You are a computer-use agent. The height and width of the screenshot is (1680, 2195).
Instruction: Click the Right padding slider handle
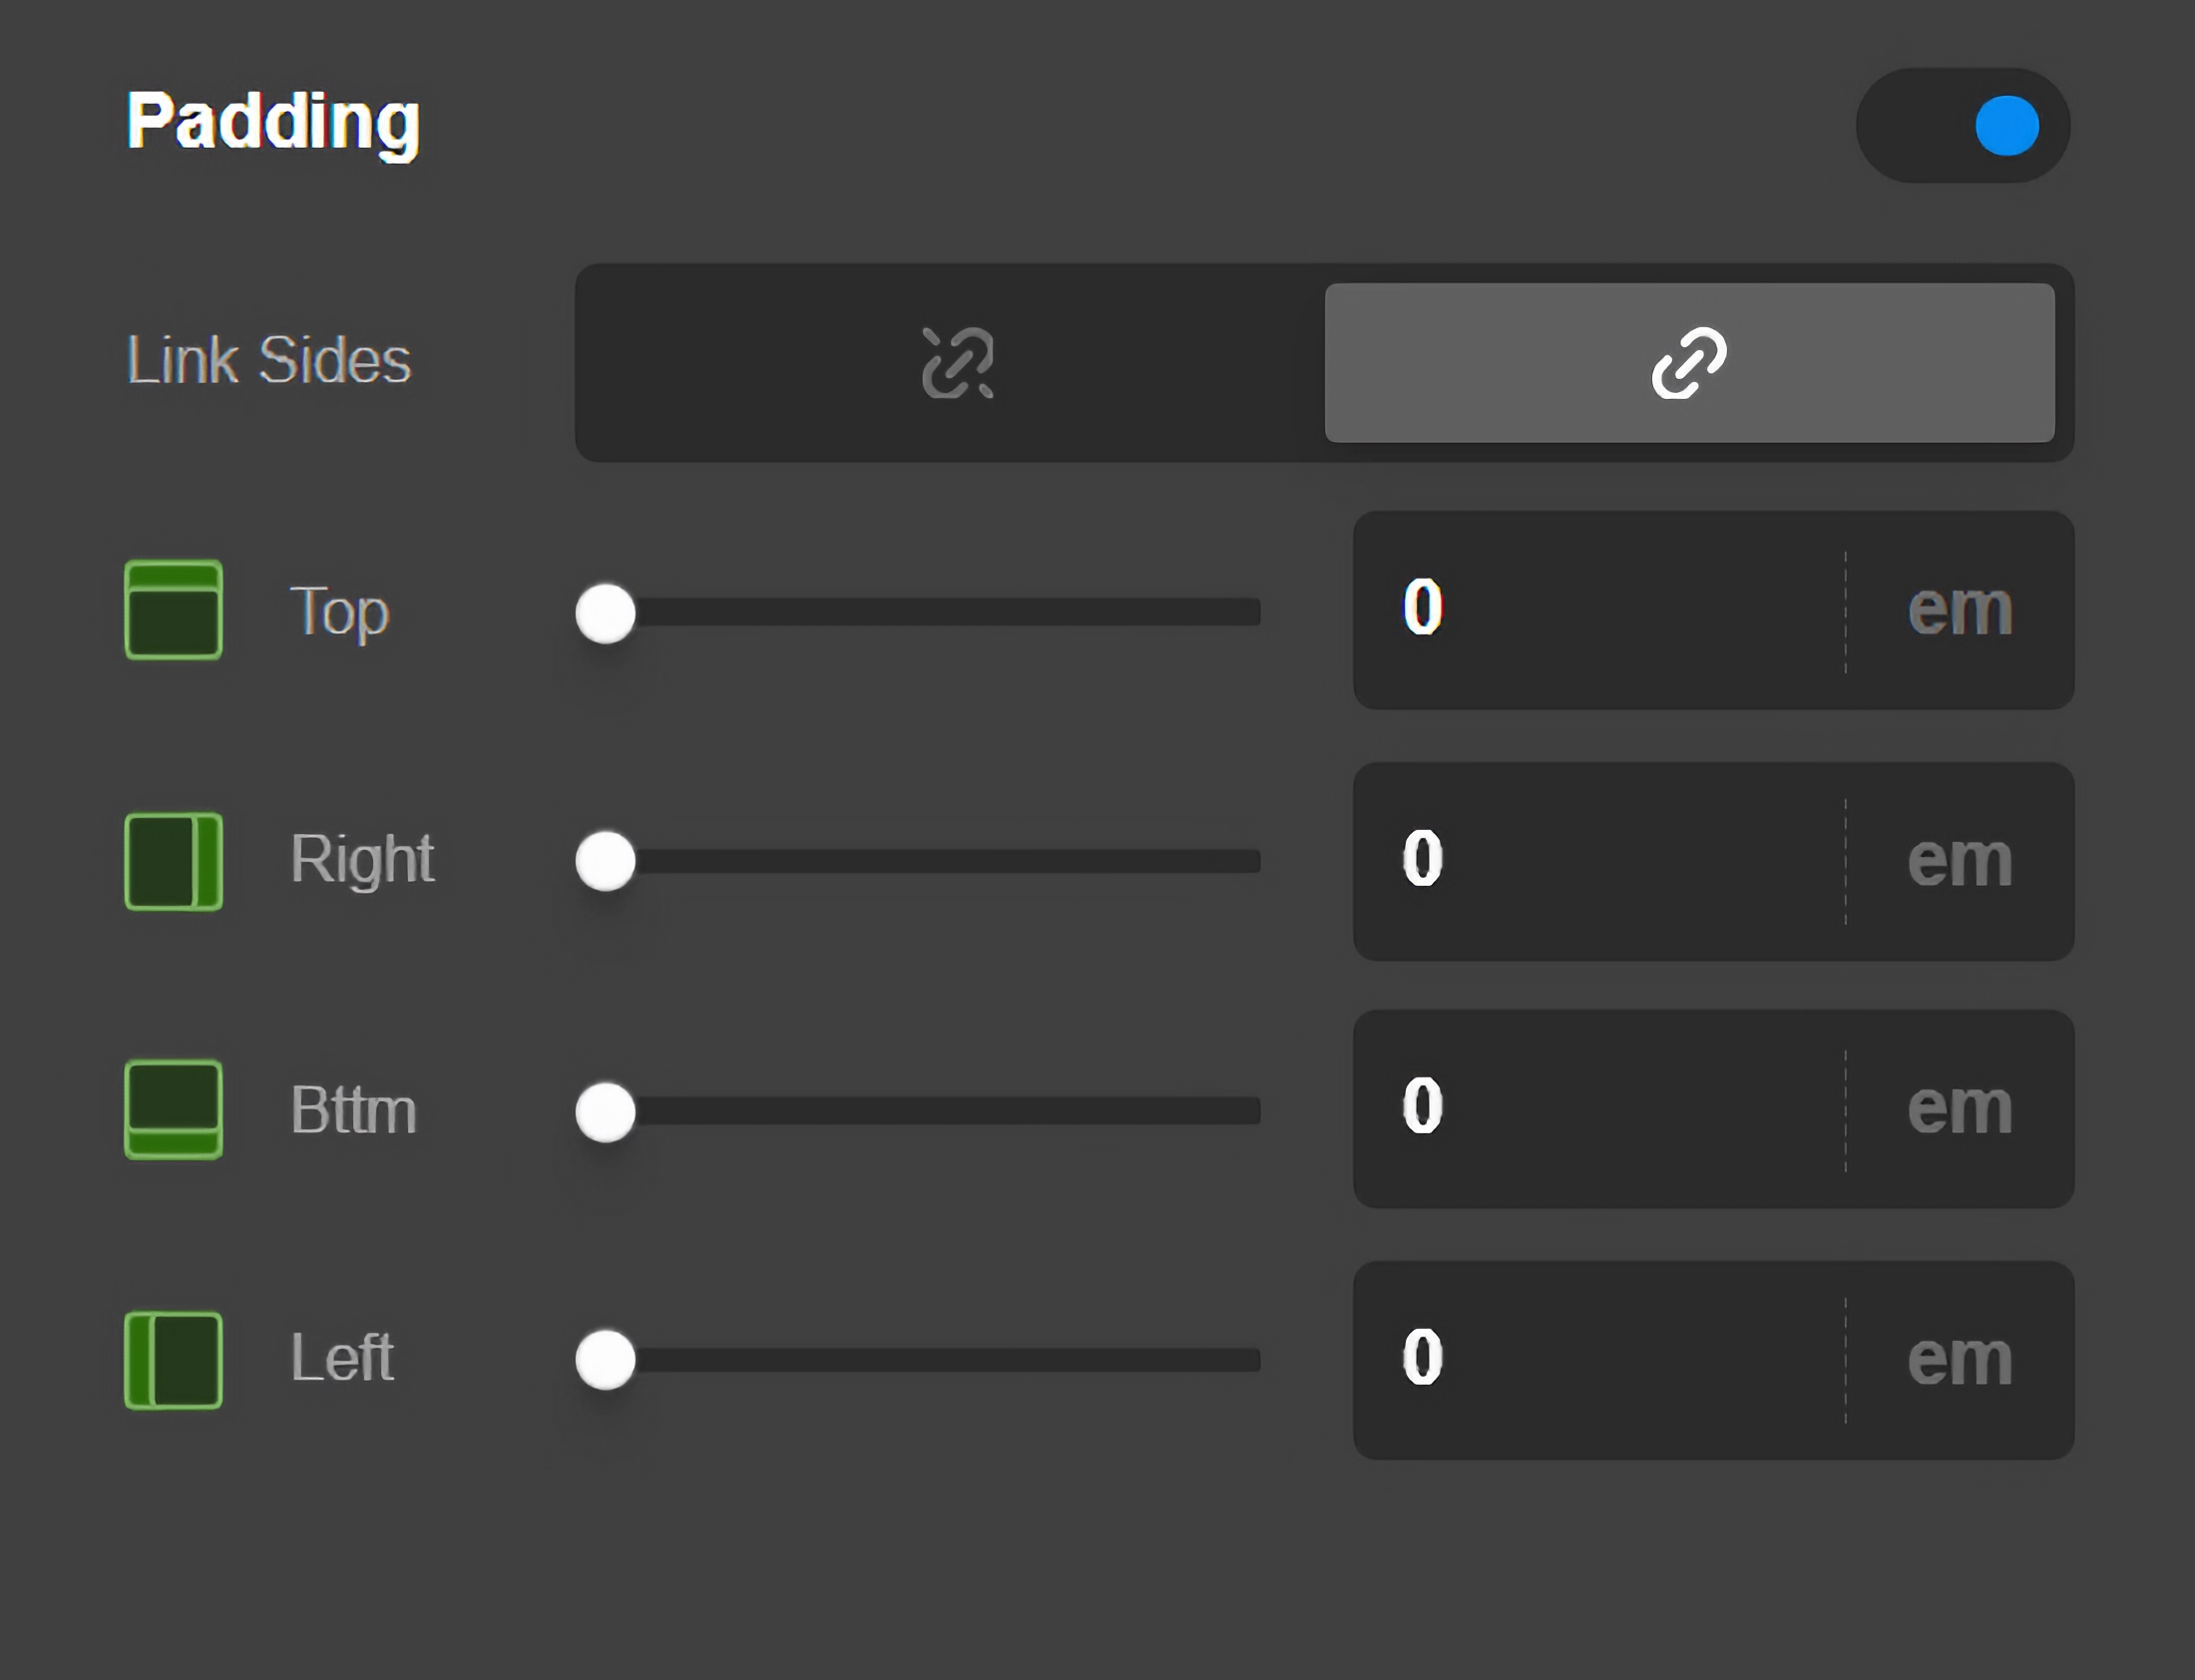[606, 861]
